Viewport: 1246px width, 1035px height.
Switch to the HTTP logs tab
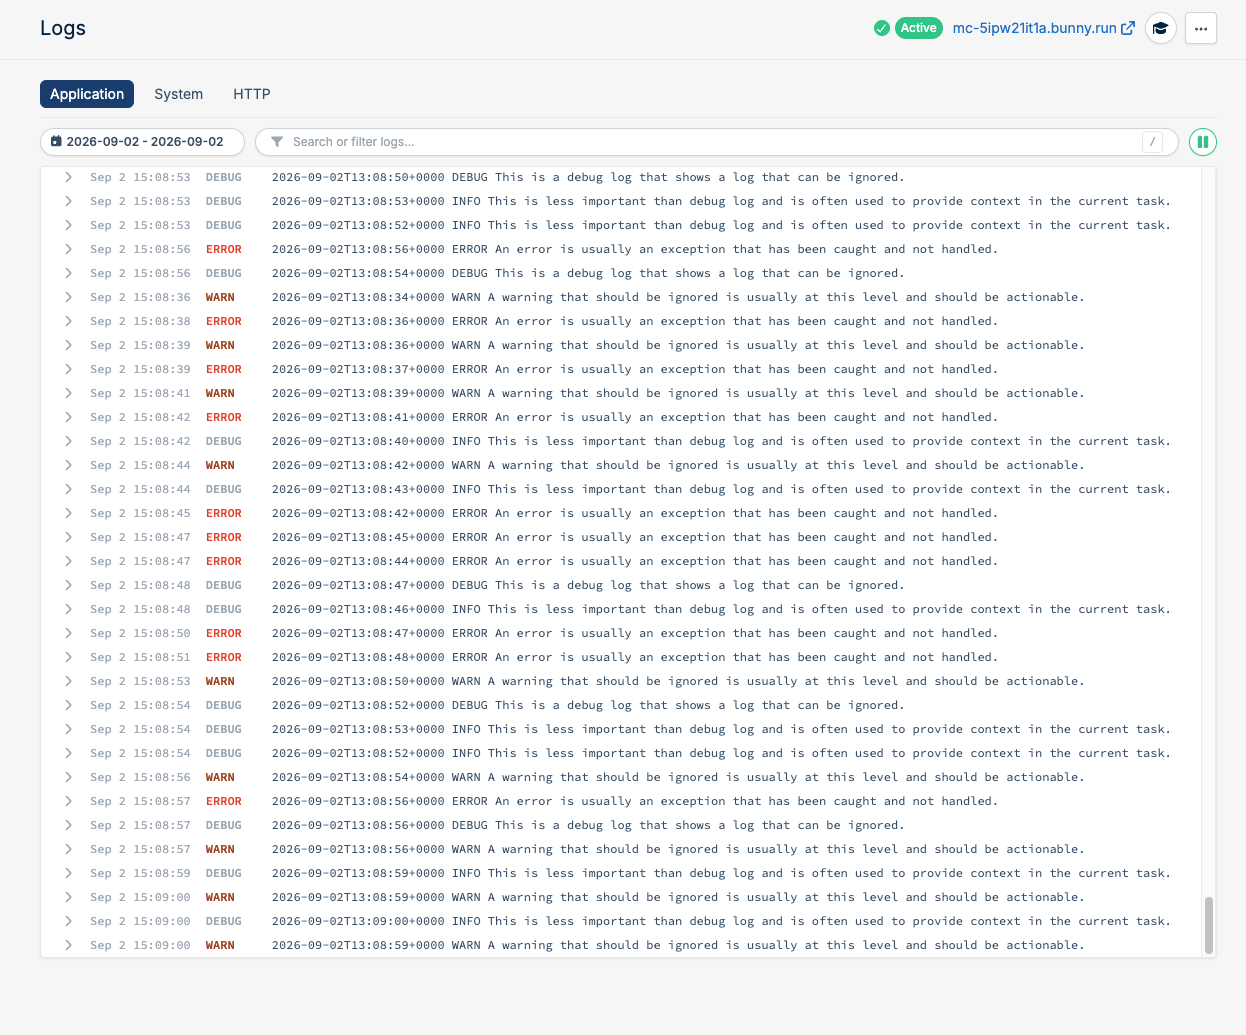pyautogui.click(x=252, y=94)
